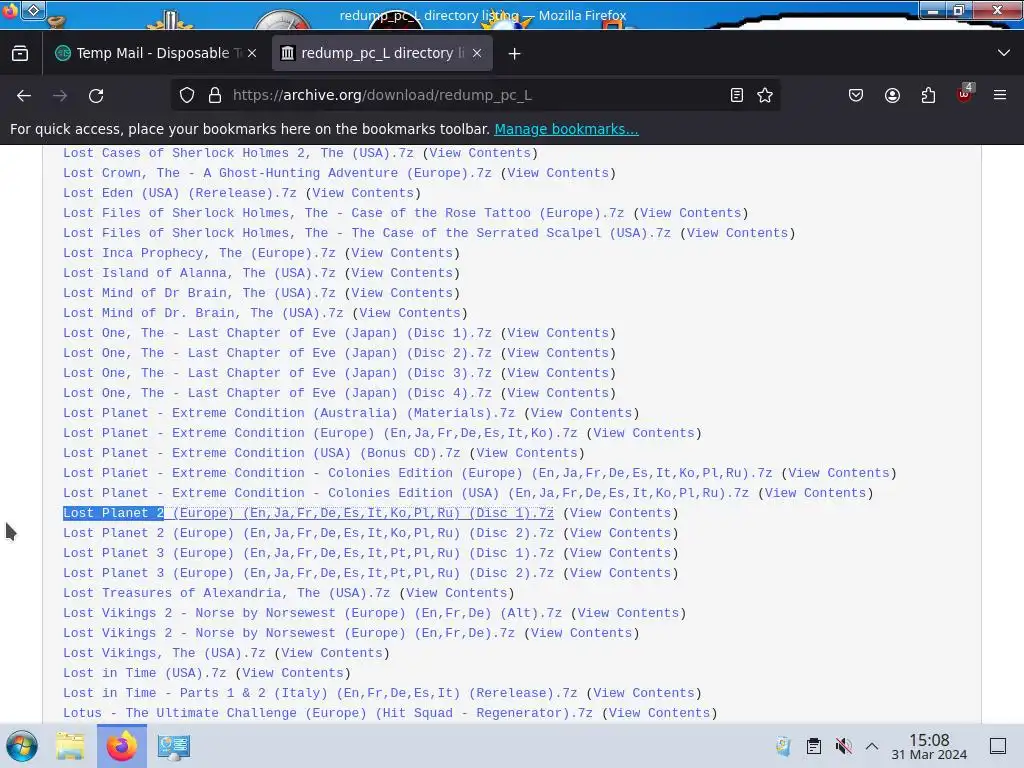Click the tracking protection shield icon
Viewport: 1024px width, 768px height.
click(x=187, y=95)
